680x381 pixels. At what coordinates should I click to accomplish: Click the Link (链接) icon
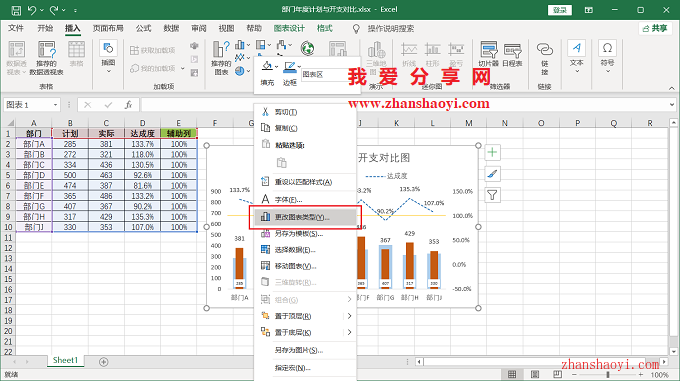[544, 58]
